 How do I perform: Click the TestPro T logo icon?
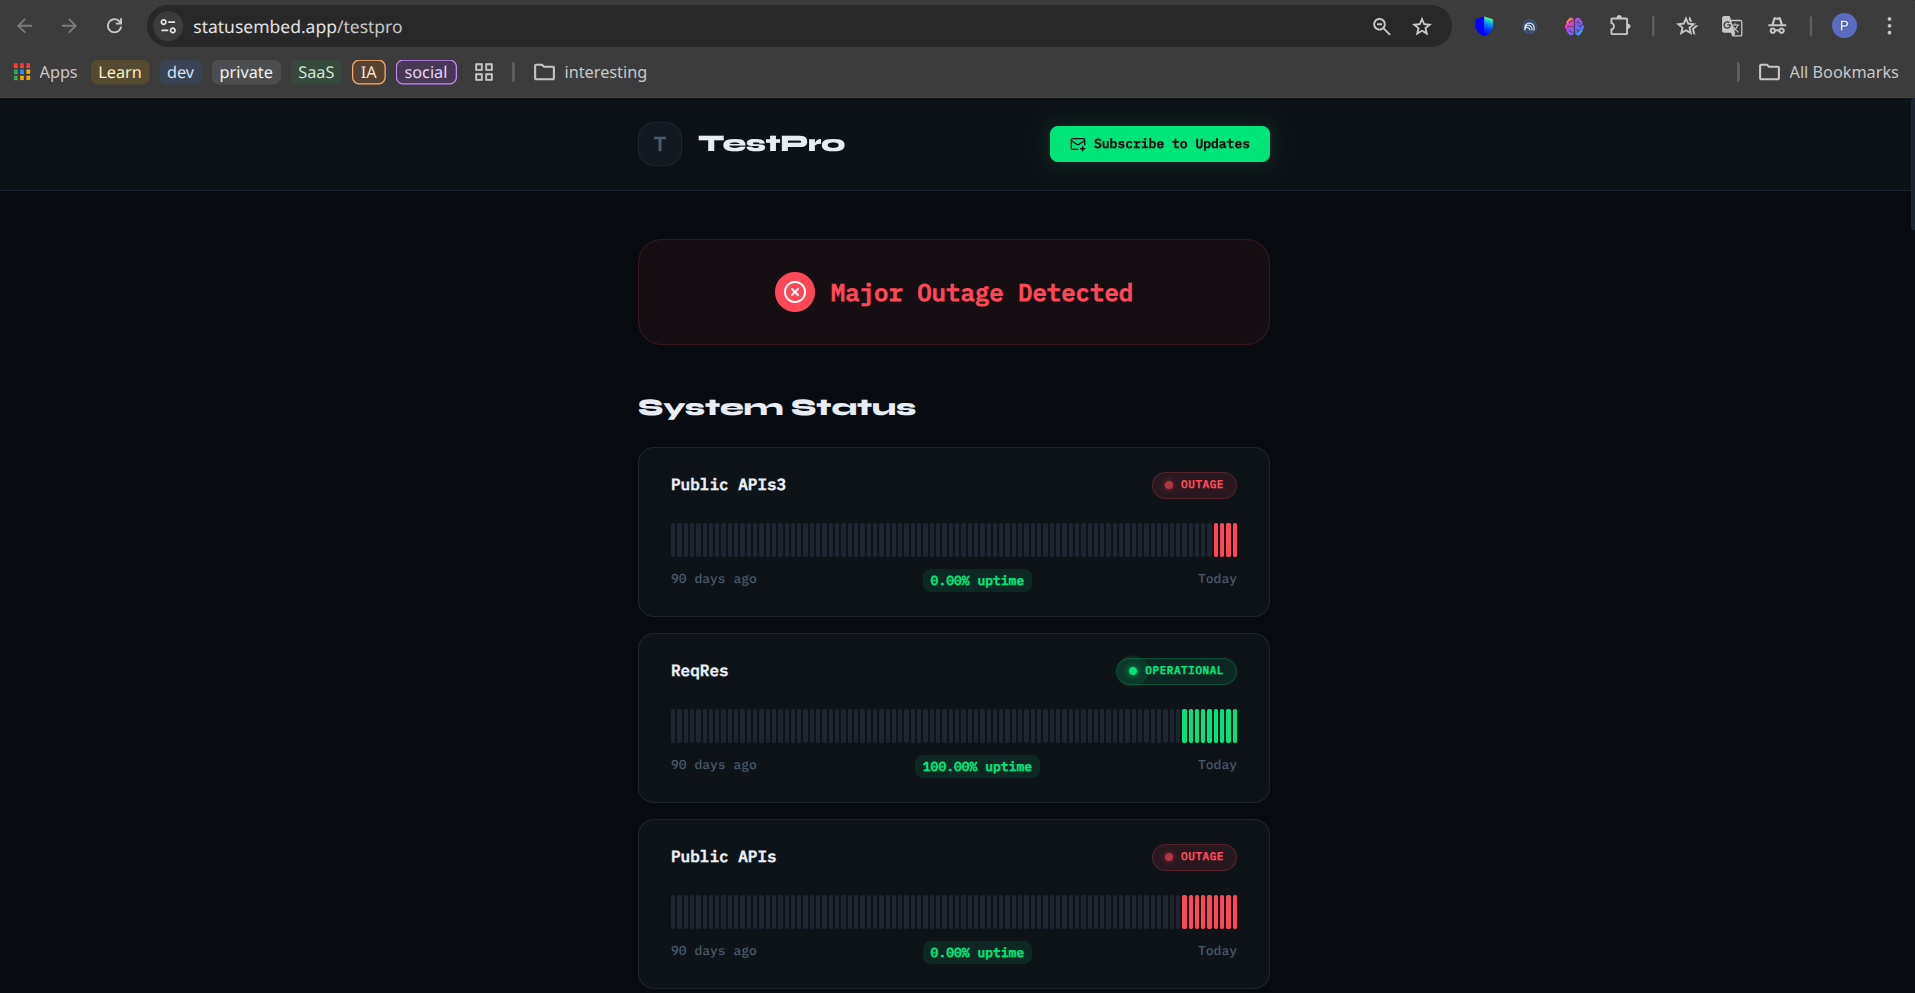pyautogui.click(x=660, y=144)
